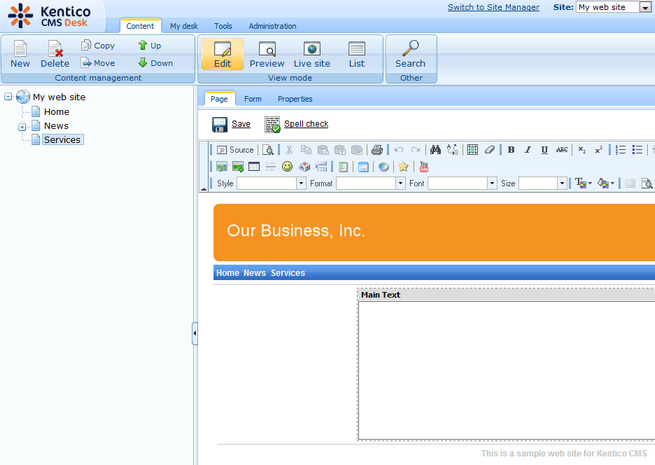Switch to Preview view mode
The height and width of the screenshot is (465, 655).
click(267, 54)
